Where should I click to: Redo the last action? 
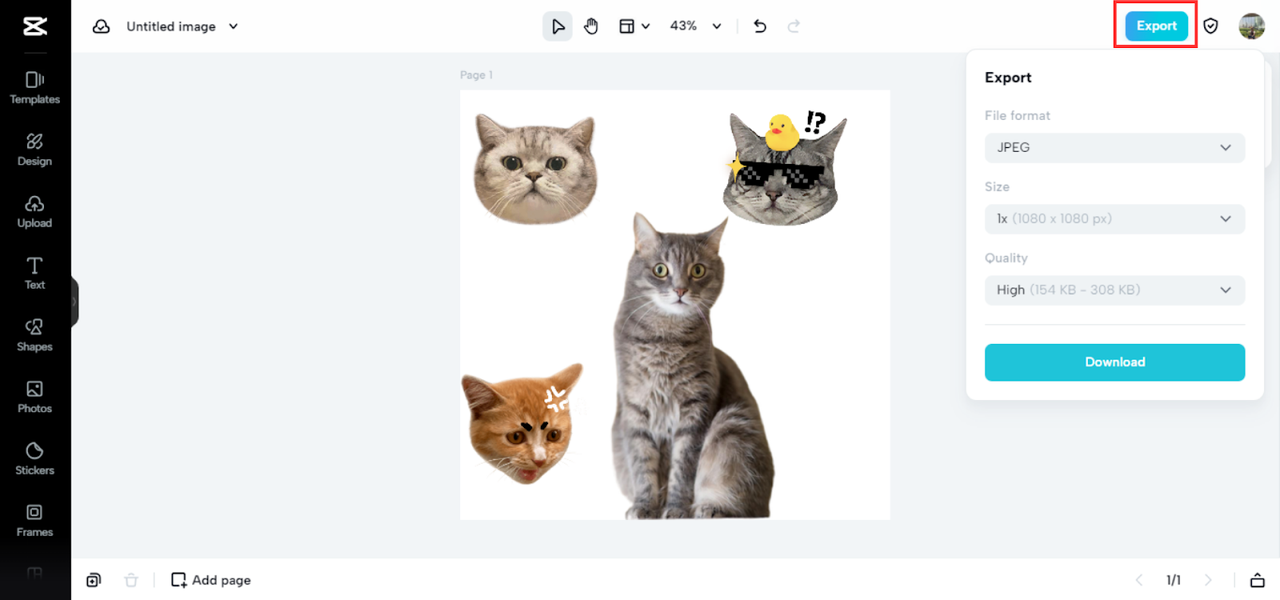[794, 27]
